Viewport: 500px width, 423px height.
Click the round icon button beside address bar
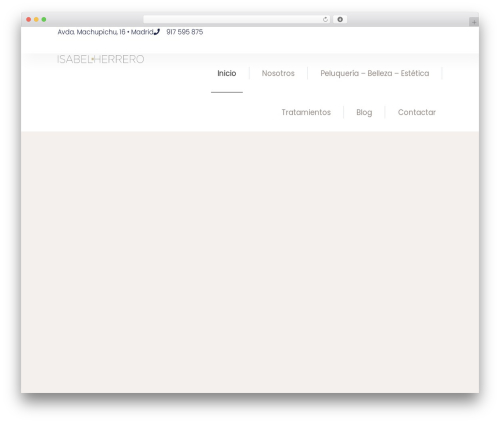click(x=340, y=20)
